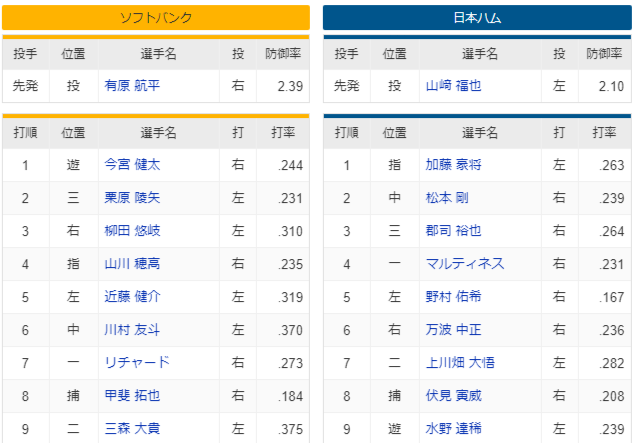Open 万波 中正 player link
Screen dimensions: 640x443
coord(453,330)
